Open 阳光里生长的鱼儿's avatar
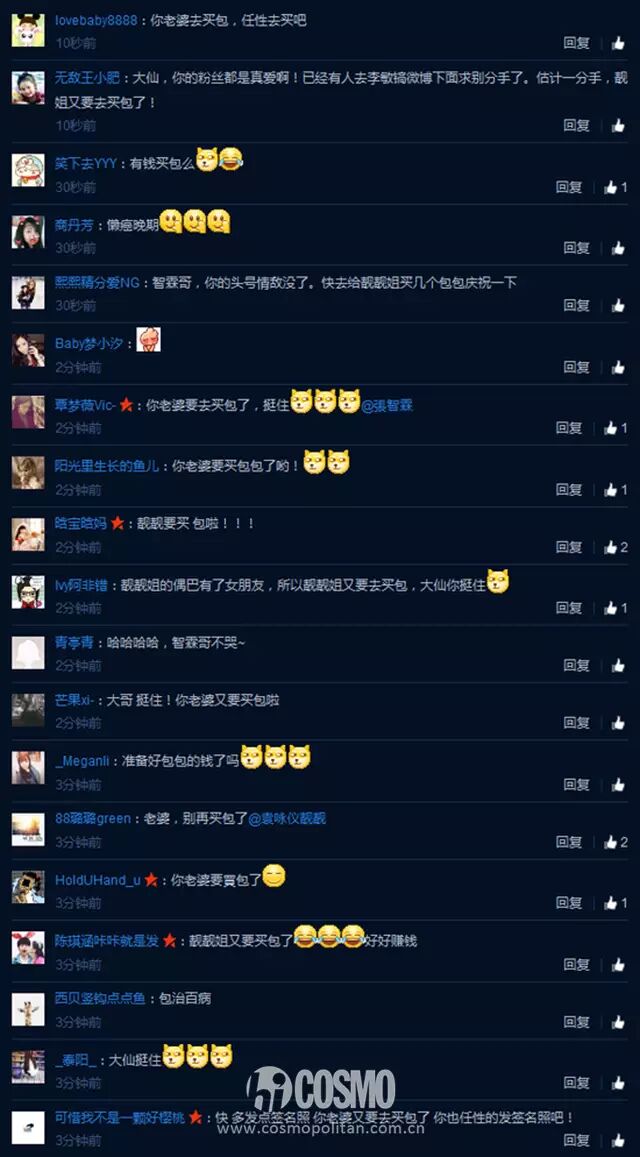 tap(28, 473)
